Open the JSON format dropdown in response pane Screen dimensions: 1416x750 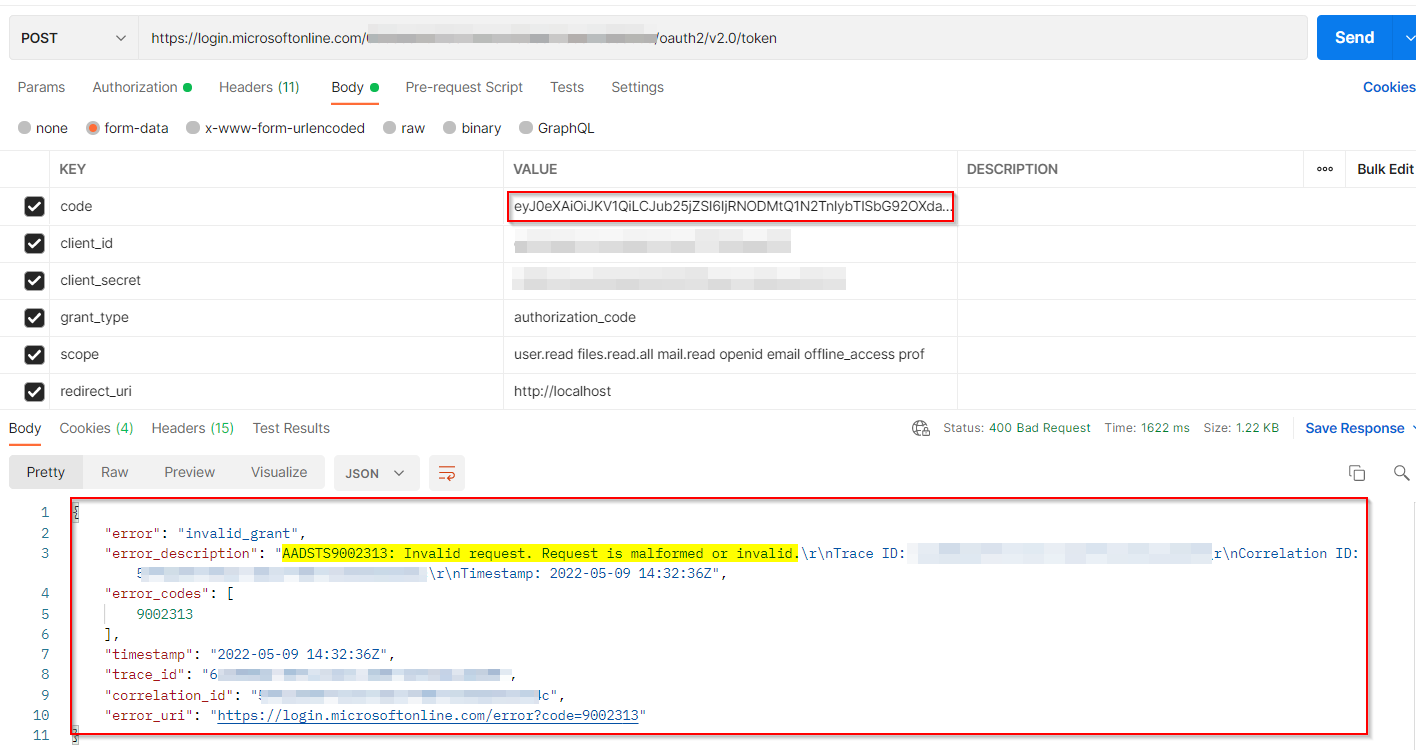(376, 472)
